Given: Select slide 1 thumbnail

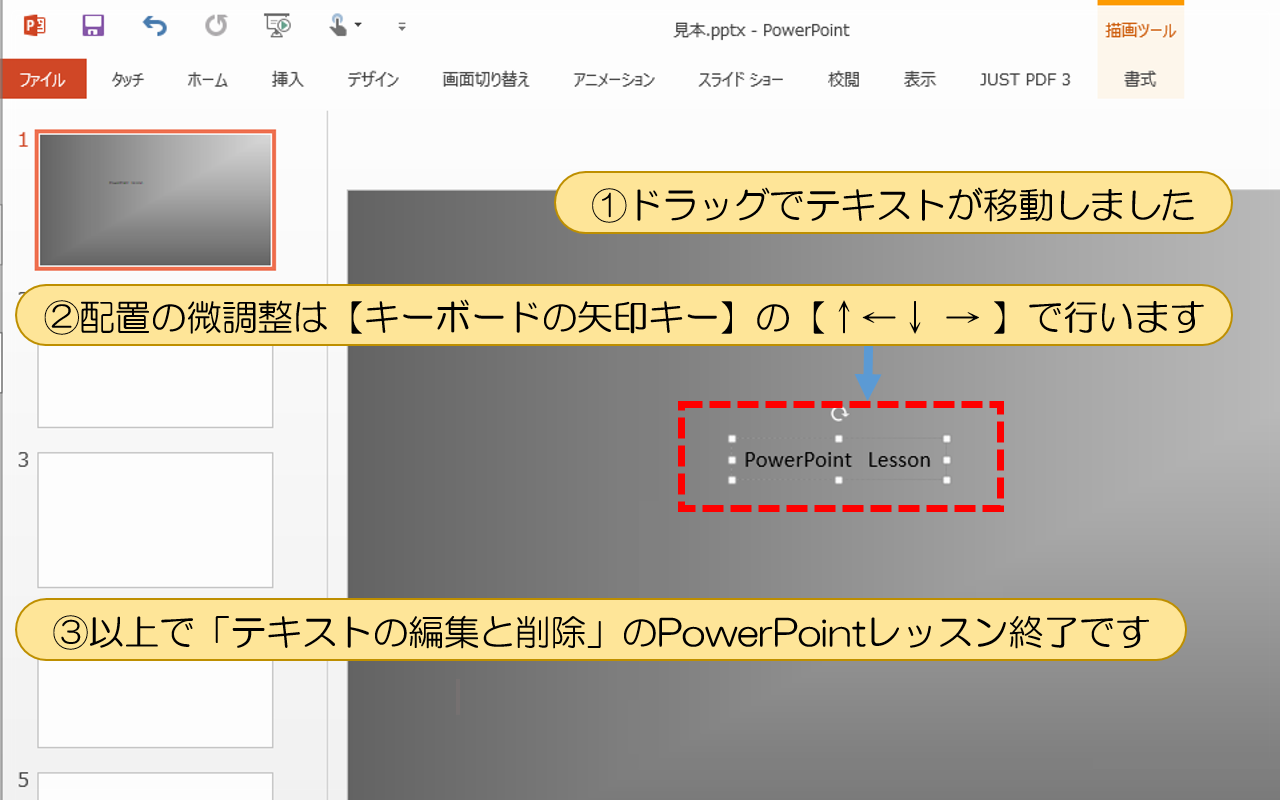Looking at the screenshot, I should 155,200.
